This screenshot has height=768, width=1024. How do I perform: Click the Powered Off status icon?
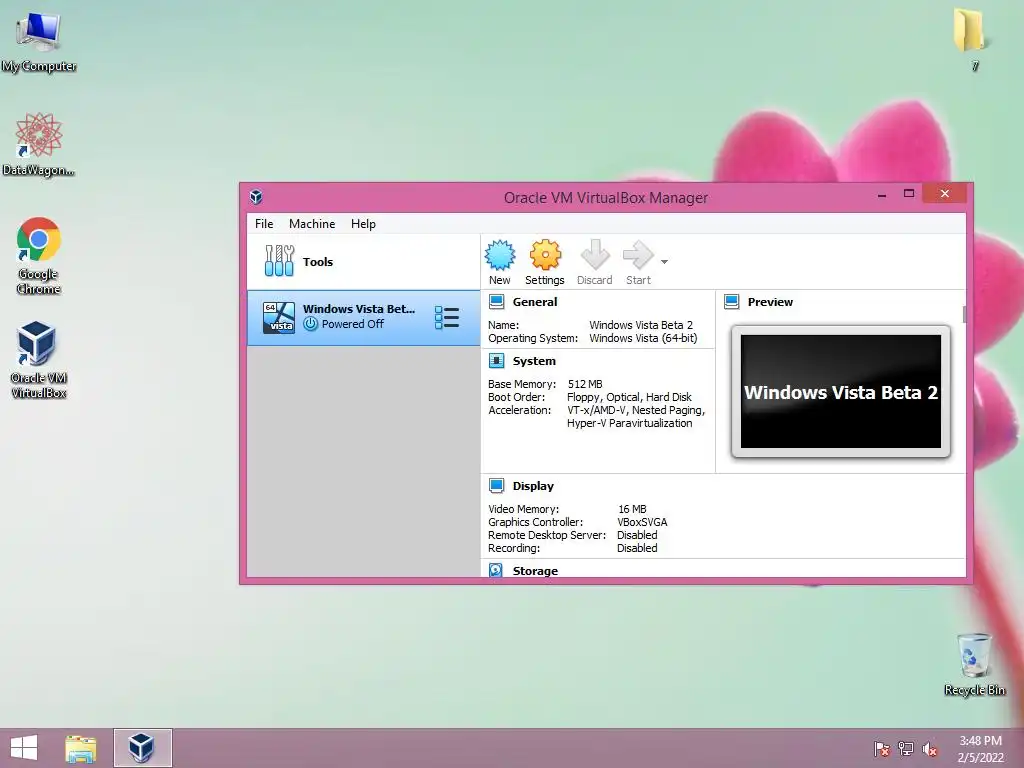pos(311,324)
